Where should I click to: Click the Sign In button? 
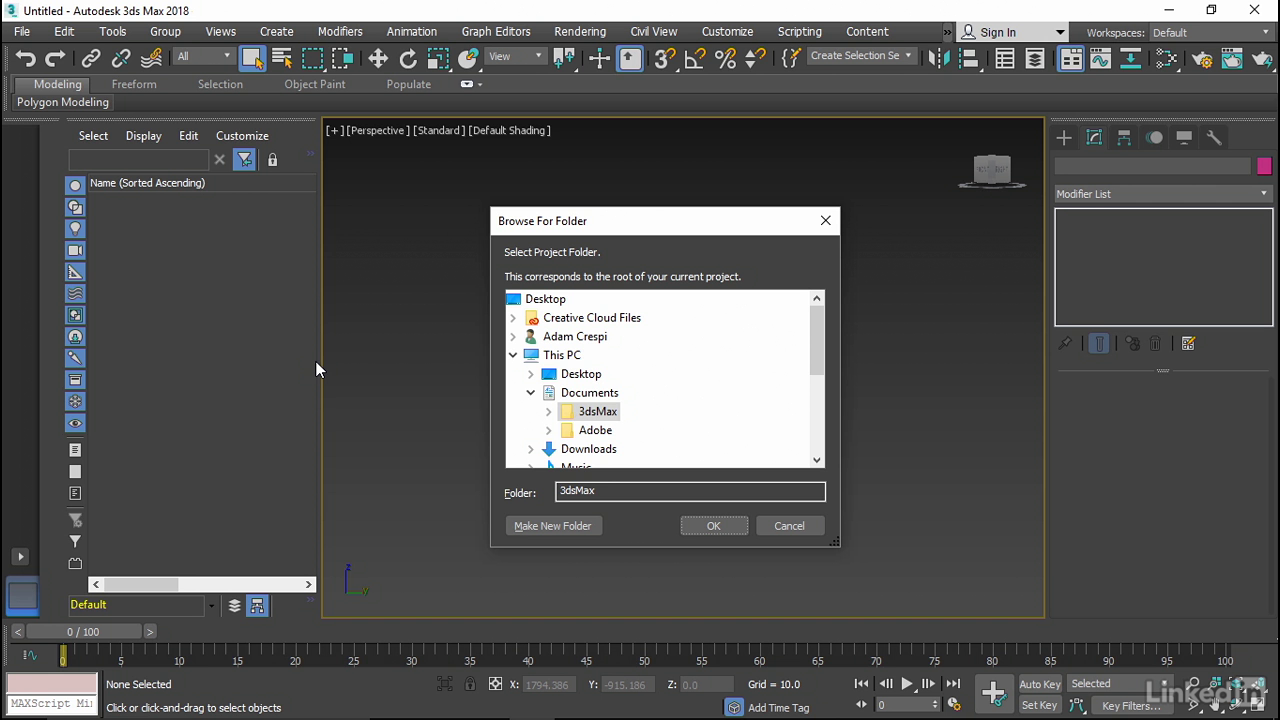tap(1012, 33)
